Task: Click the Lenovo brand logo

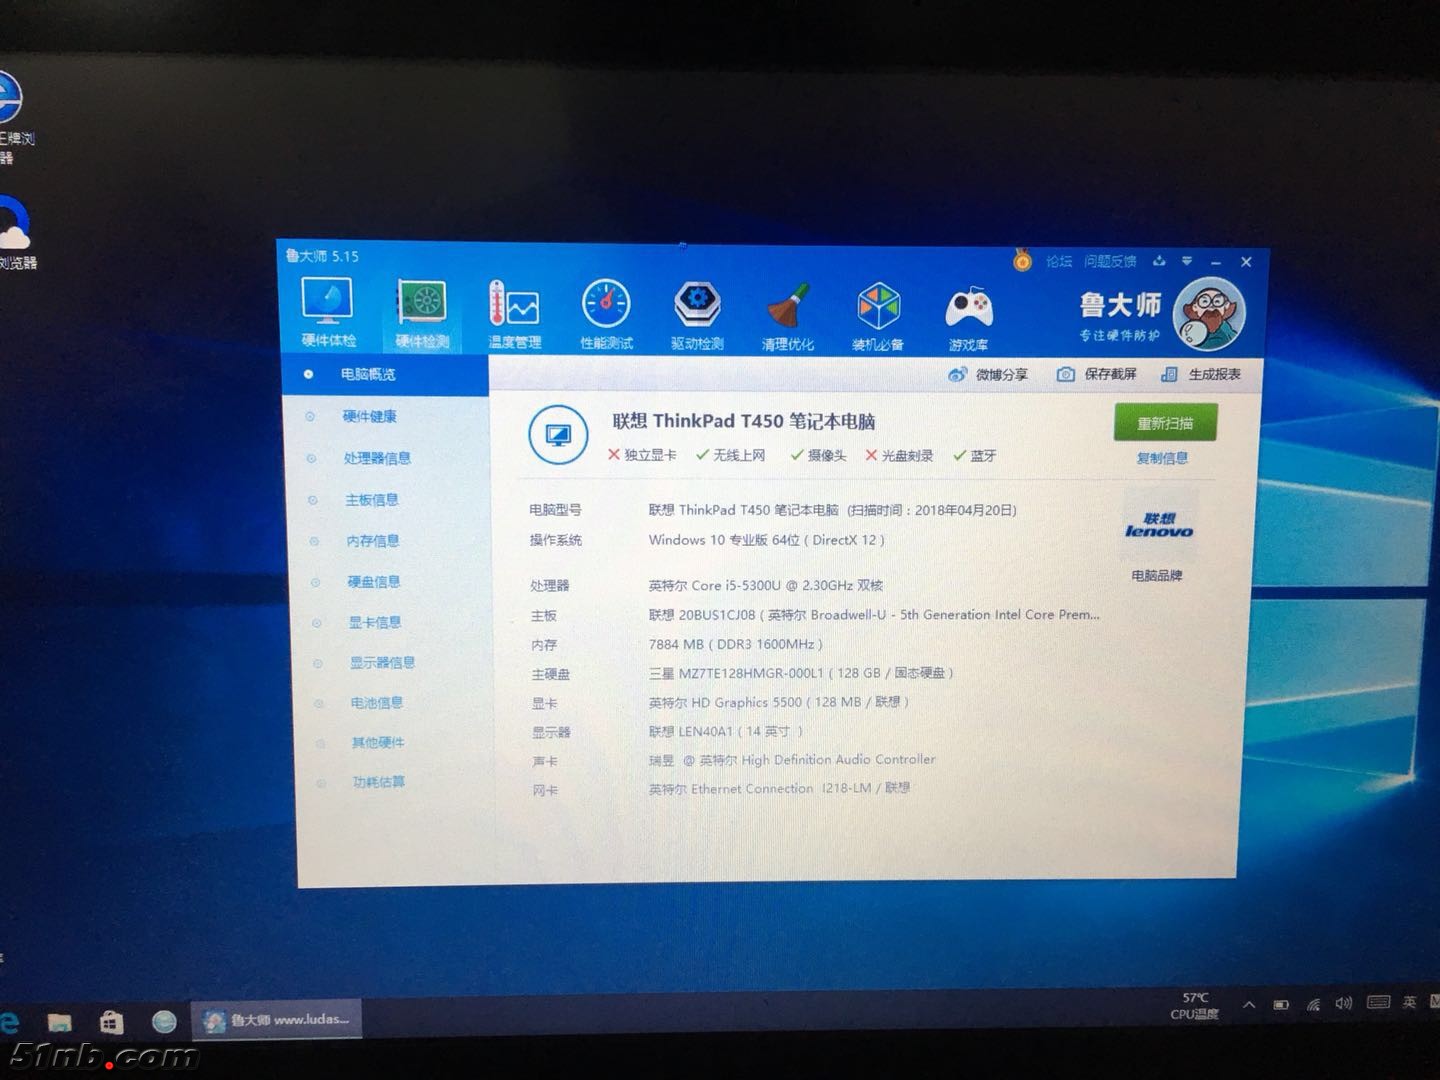Action: pos(1159,525)
